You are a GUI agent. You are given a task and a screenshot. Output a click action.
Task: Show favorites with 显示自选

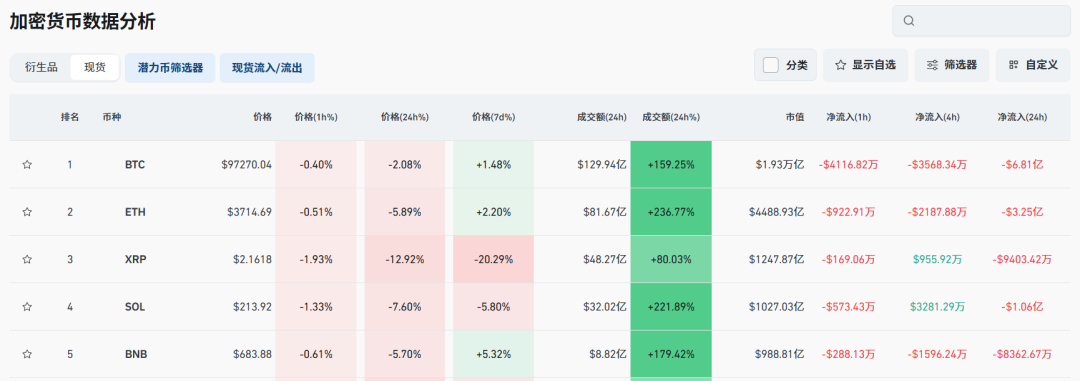(865, 65)
